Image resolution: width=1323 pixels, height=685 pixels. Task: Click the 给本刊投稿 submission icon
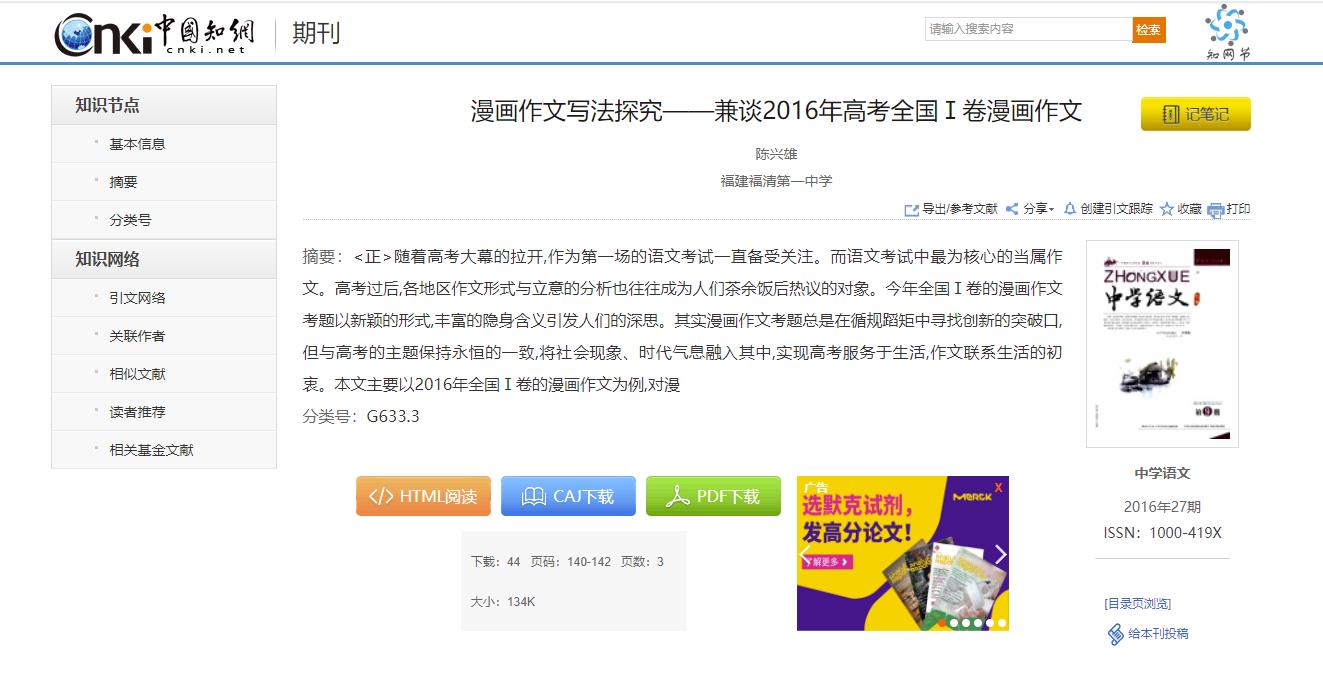(x=1115, y=635)
